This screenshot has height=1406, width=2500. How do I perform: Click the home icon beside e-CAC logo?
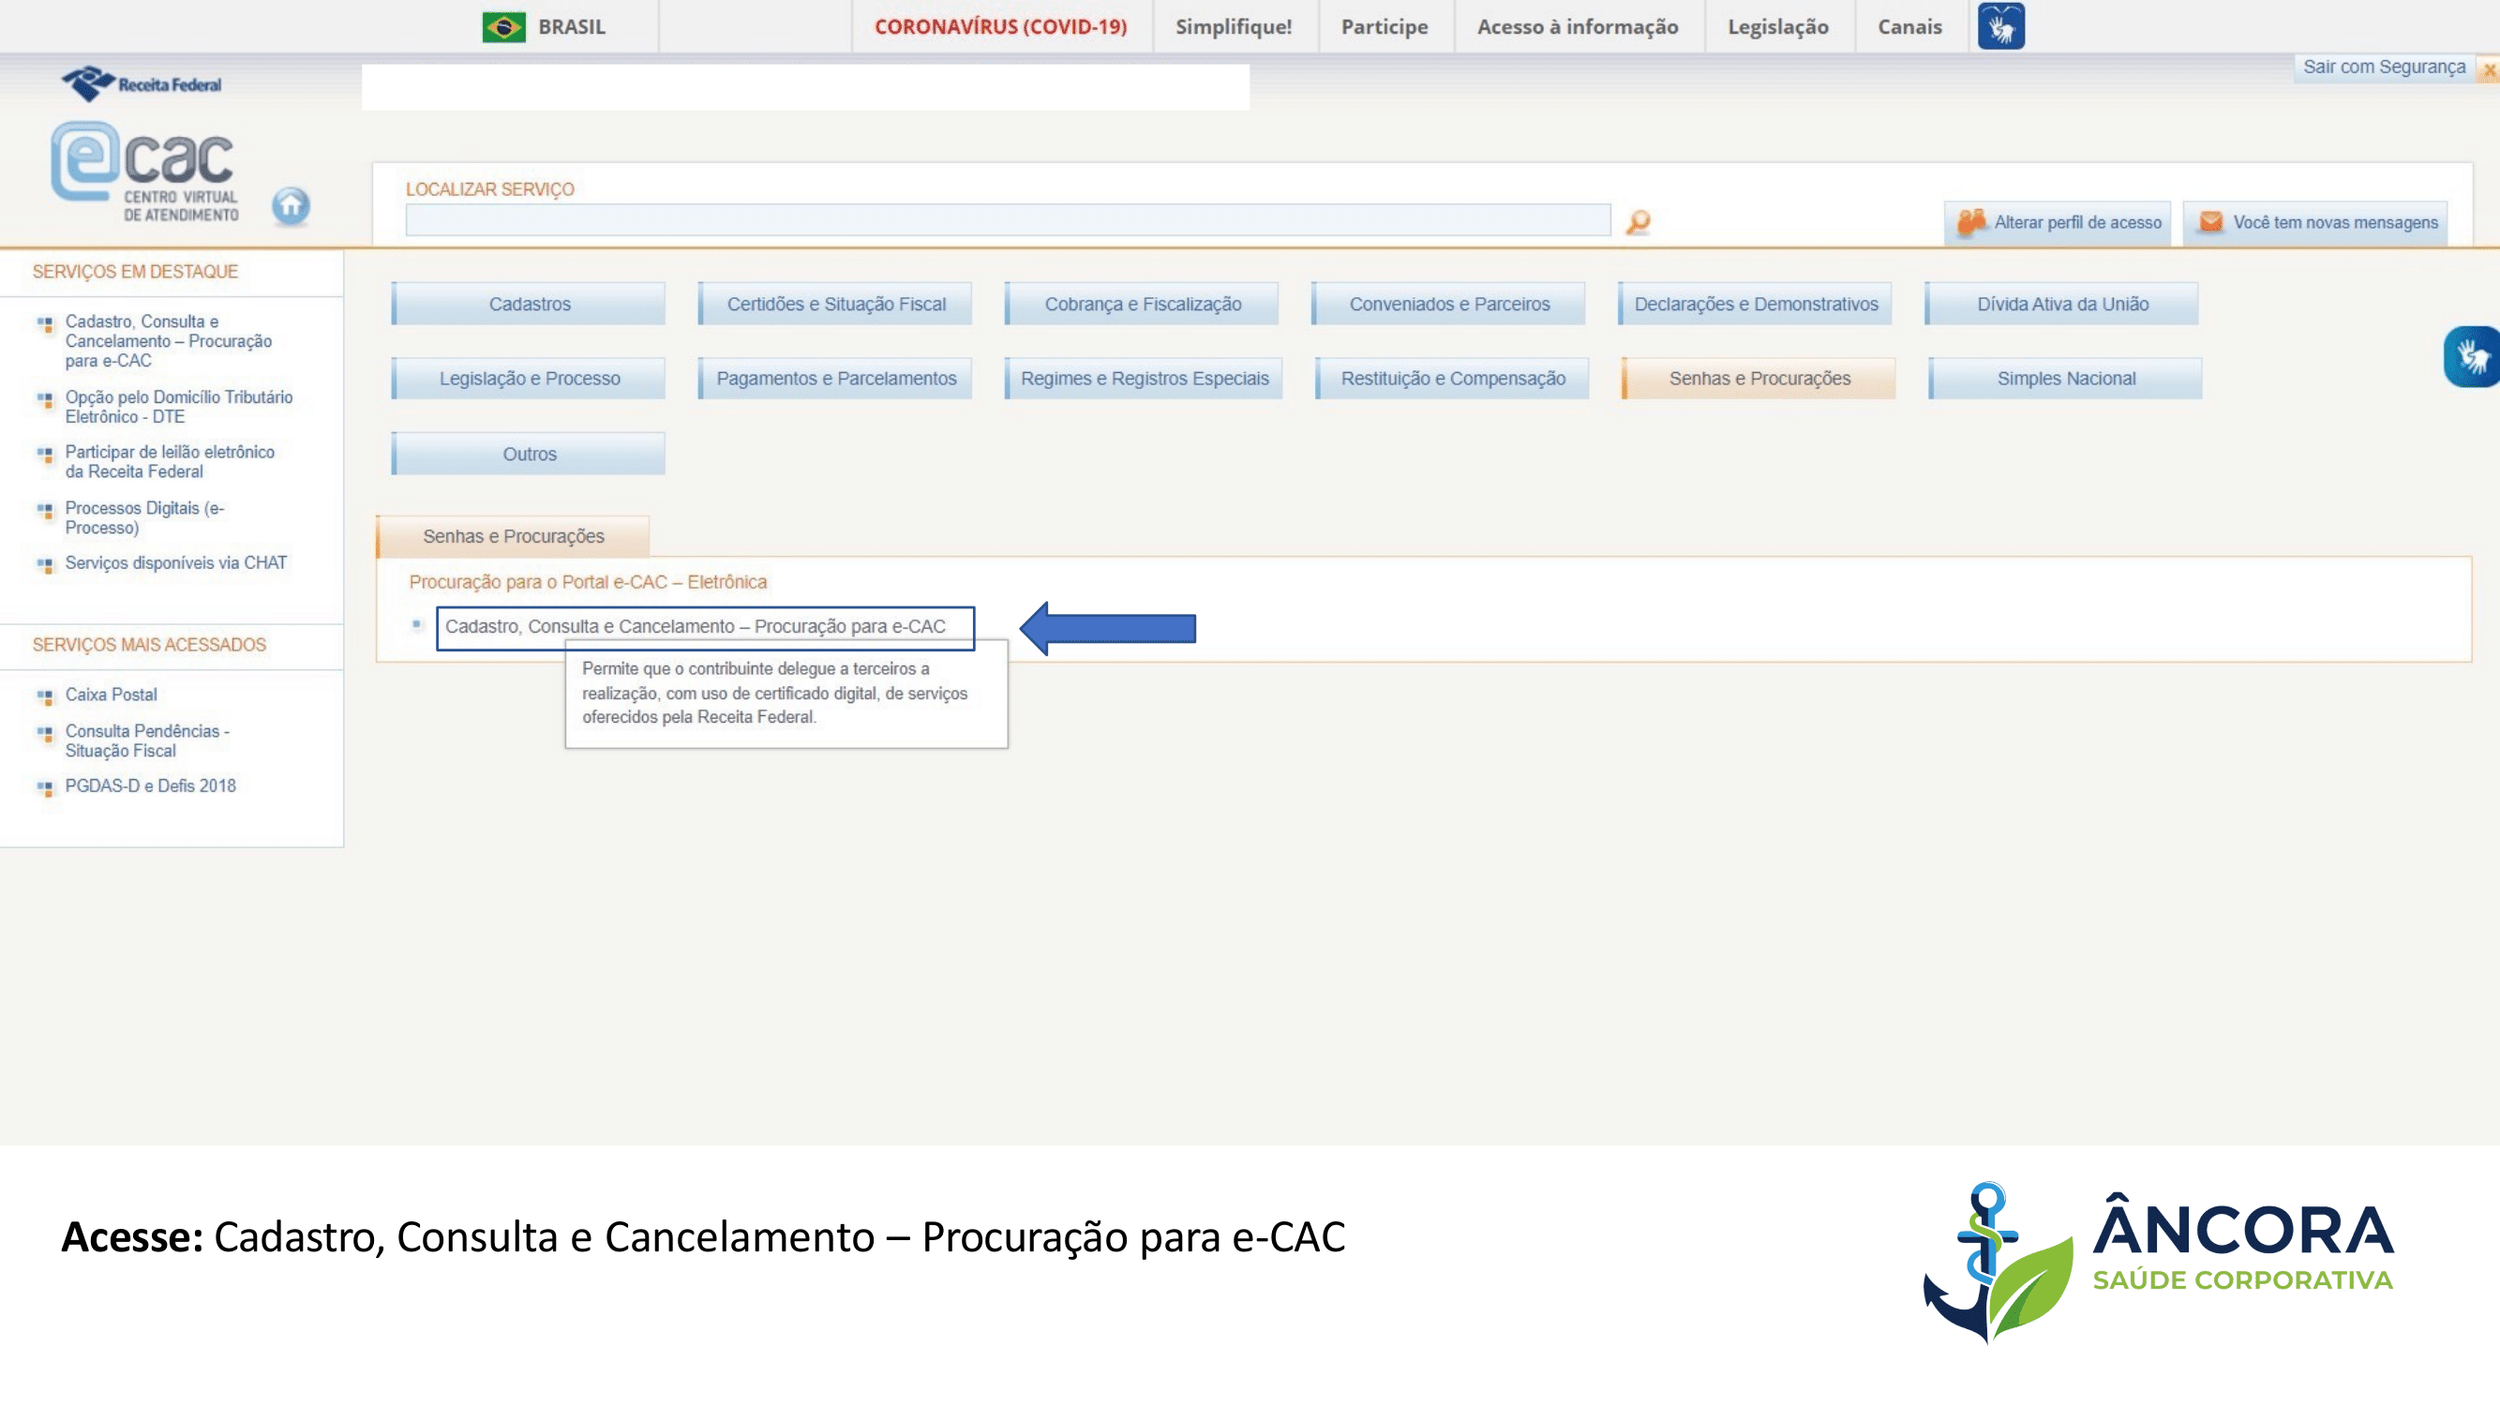coord(291,206)
